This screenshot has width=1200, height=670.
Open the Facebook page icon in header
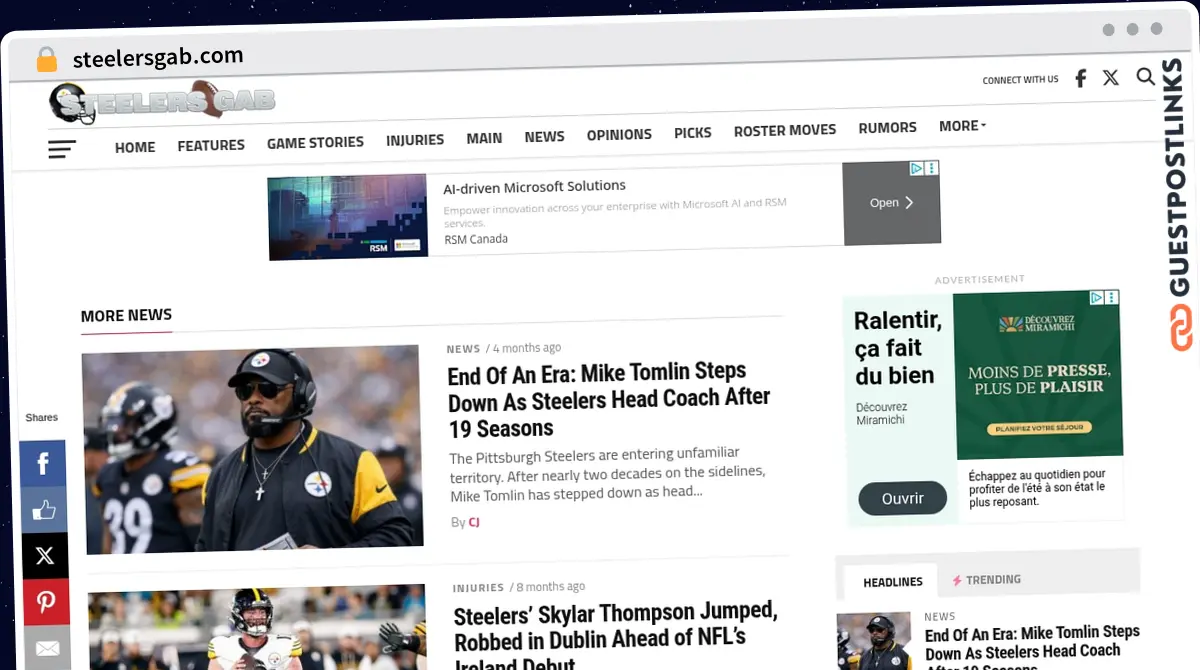1080,78
